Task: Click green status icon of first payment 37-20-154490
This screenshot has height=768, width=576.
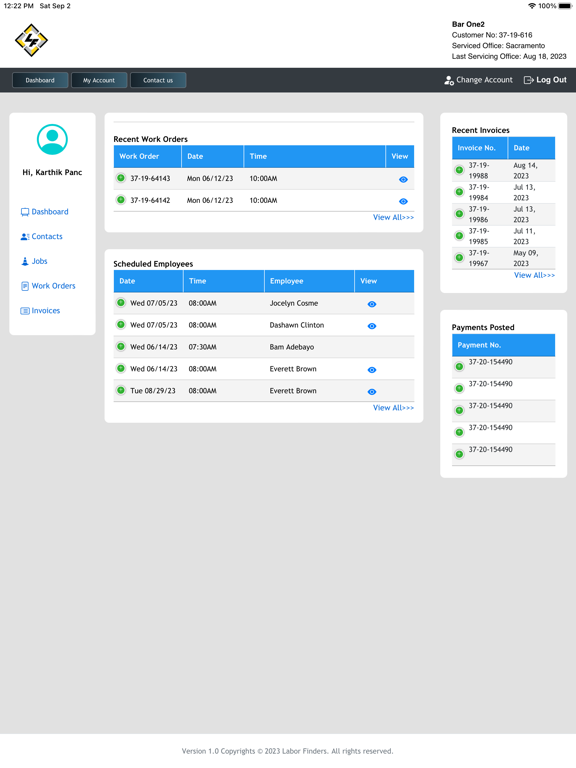Action: pyautogui.click(x=459, y=367)
